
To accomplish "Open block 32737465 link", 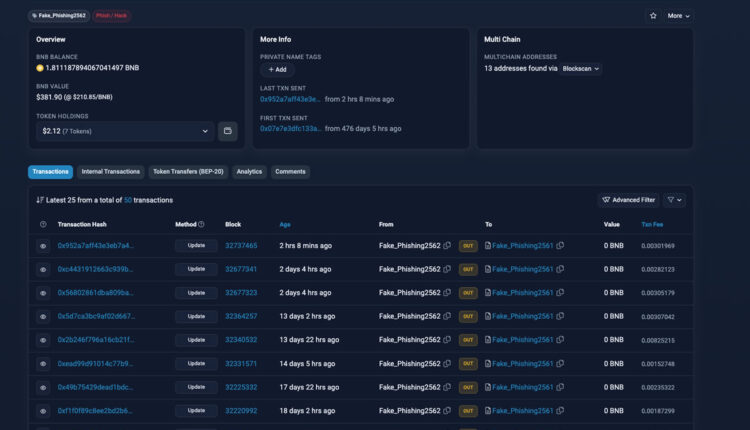I will 240,245.
